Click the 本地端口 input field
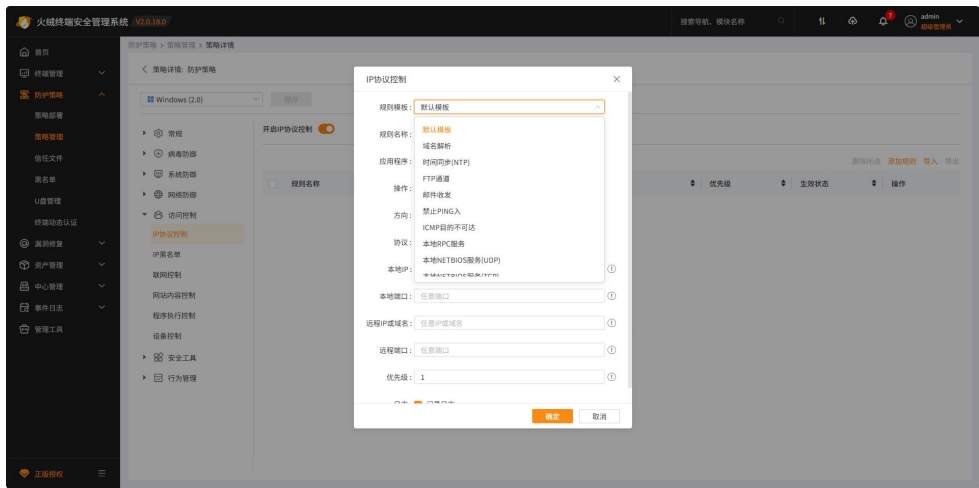The width and height of the screenshot is (979, 488). (x=509, y=296)
